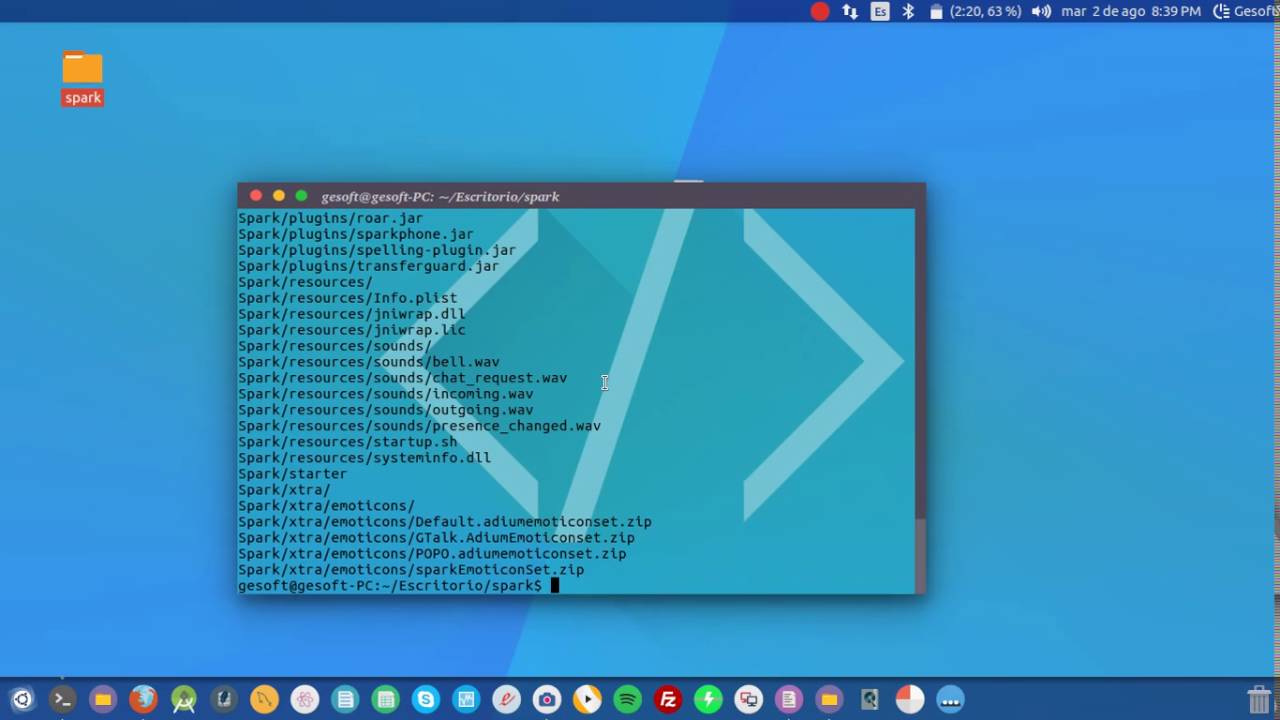Click the line Spark/xtra/emoticons/sparkEmoticonSet.zip

[x=411, y=570]
